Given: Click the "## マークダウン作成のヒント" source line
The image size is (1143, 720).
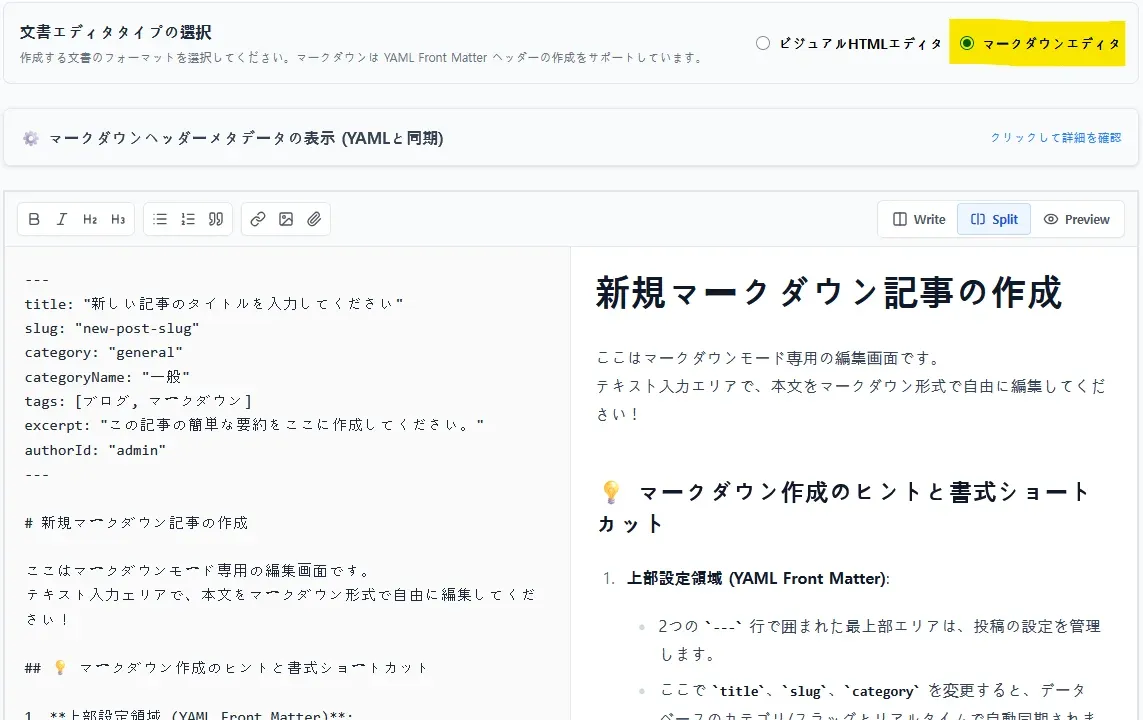Looking at the screenshot, I should click(226, 668).
